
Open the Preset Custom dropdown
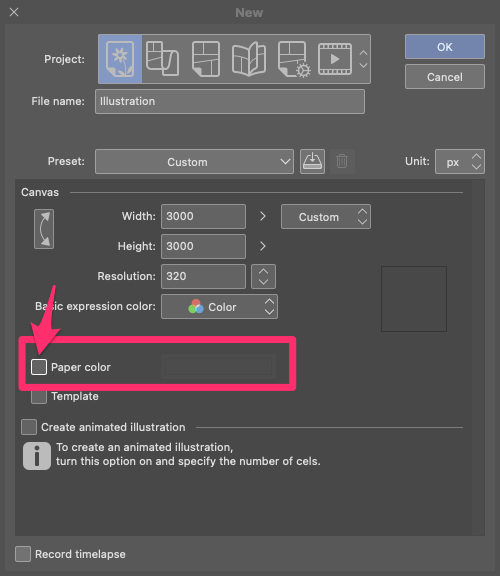[x=194, y=162]
